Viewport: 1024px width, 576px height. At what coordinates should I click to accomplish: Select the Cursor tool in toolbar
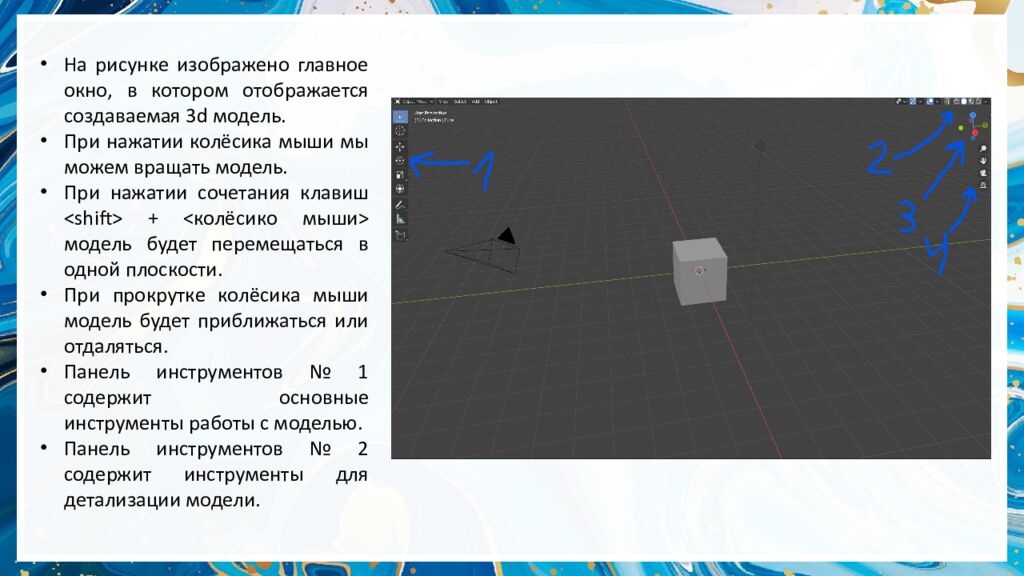point(400,130)
